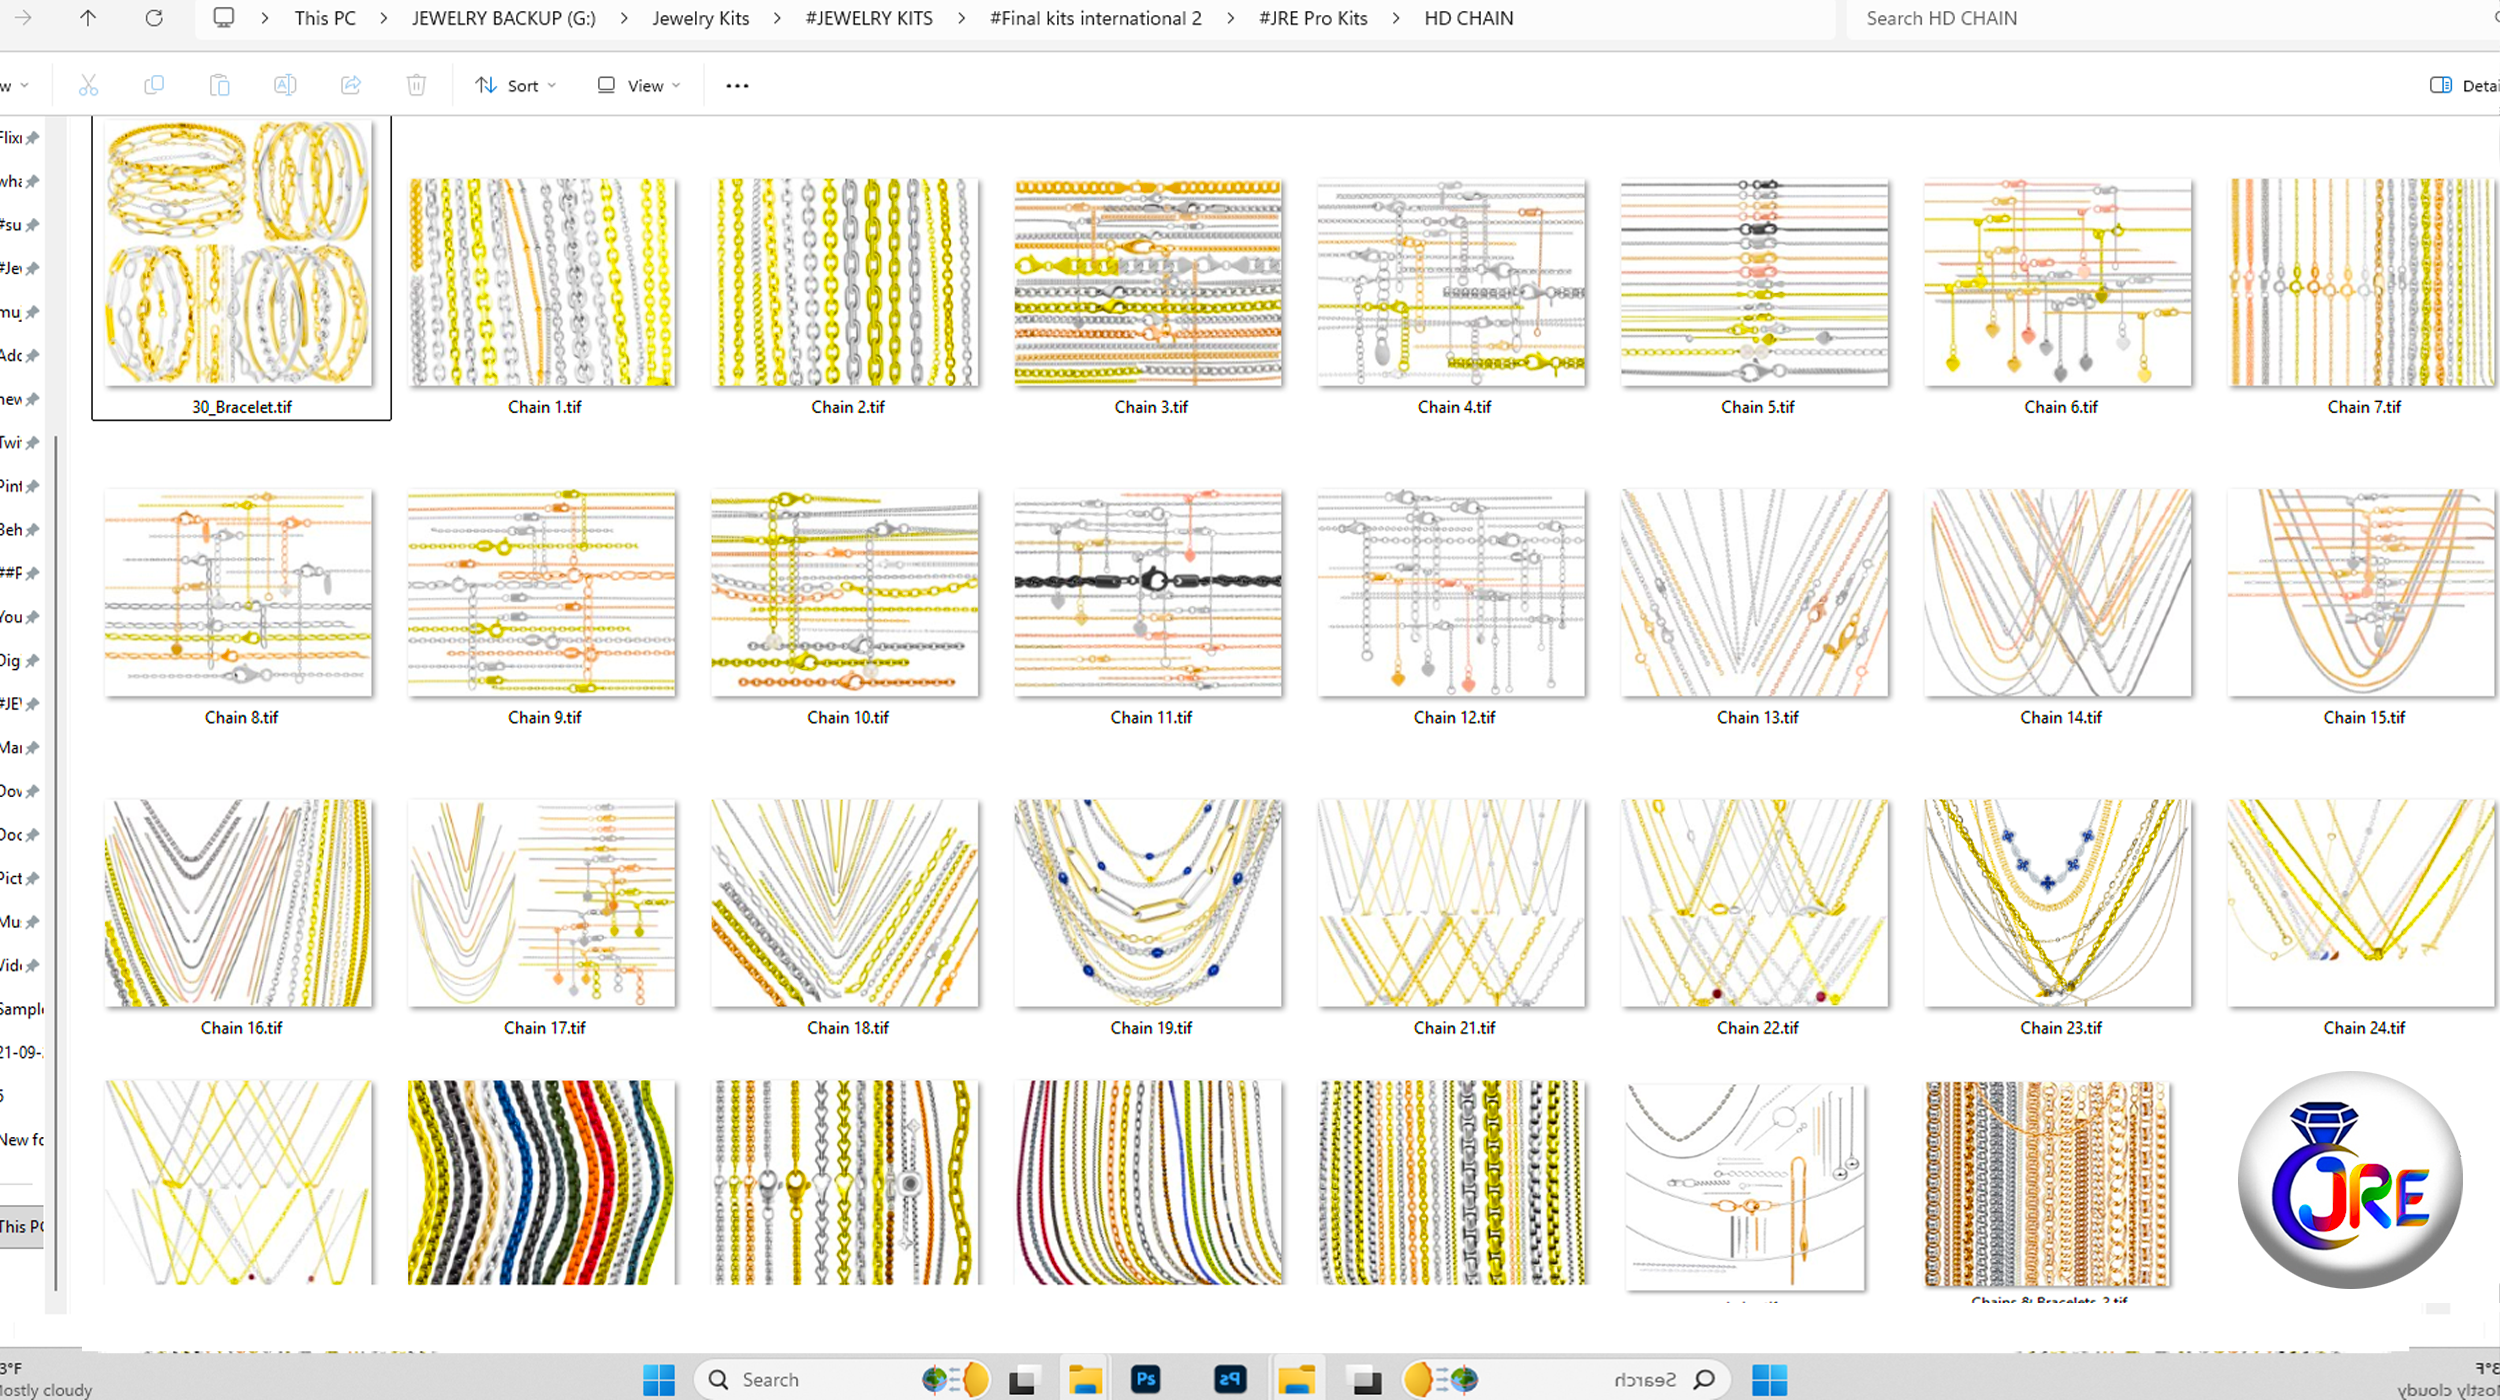Click the Share icon in toolbar
The image size is (2500, 1400).
(x=350, y=86)
